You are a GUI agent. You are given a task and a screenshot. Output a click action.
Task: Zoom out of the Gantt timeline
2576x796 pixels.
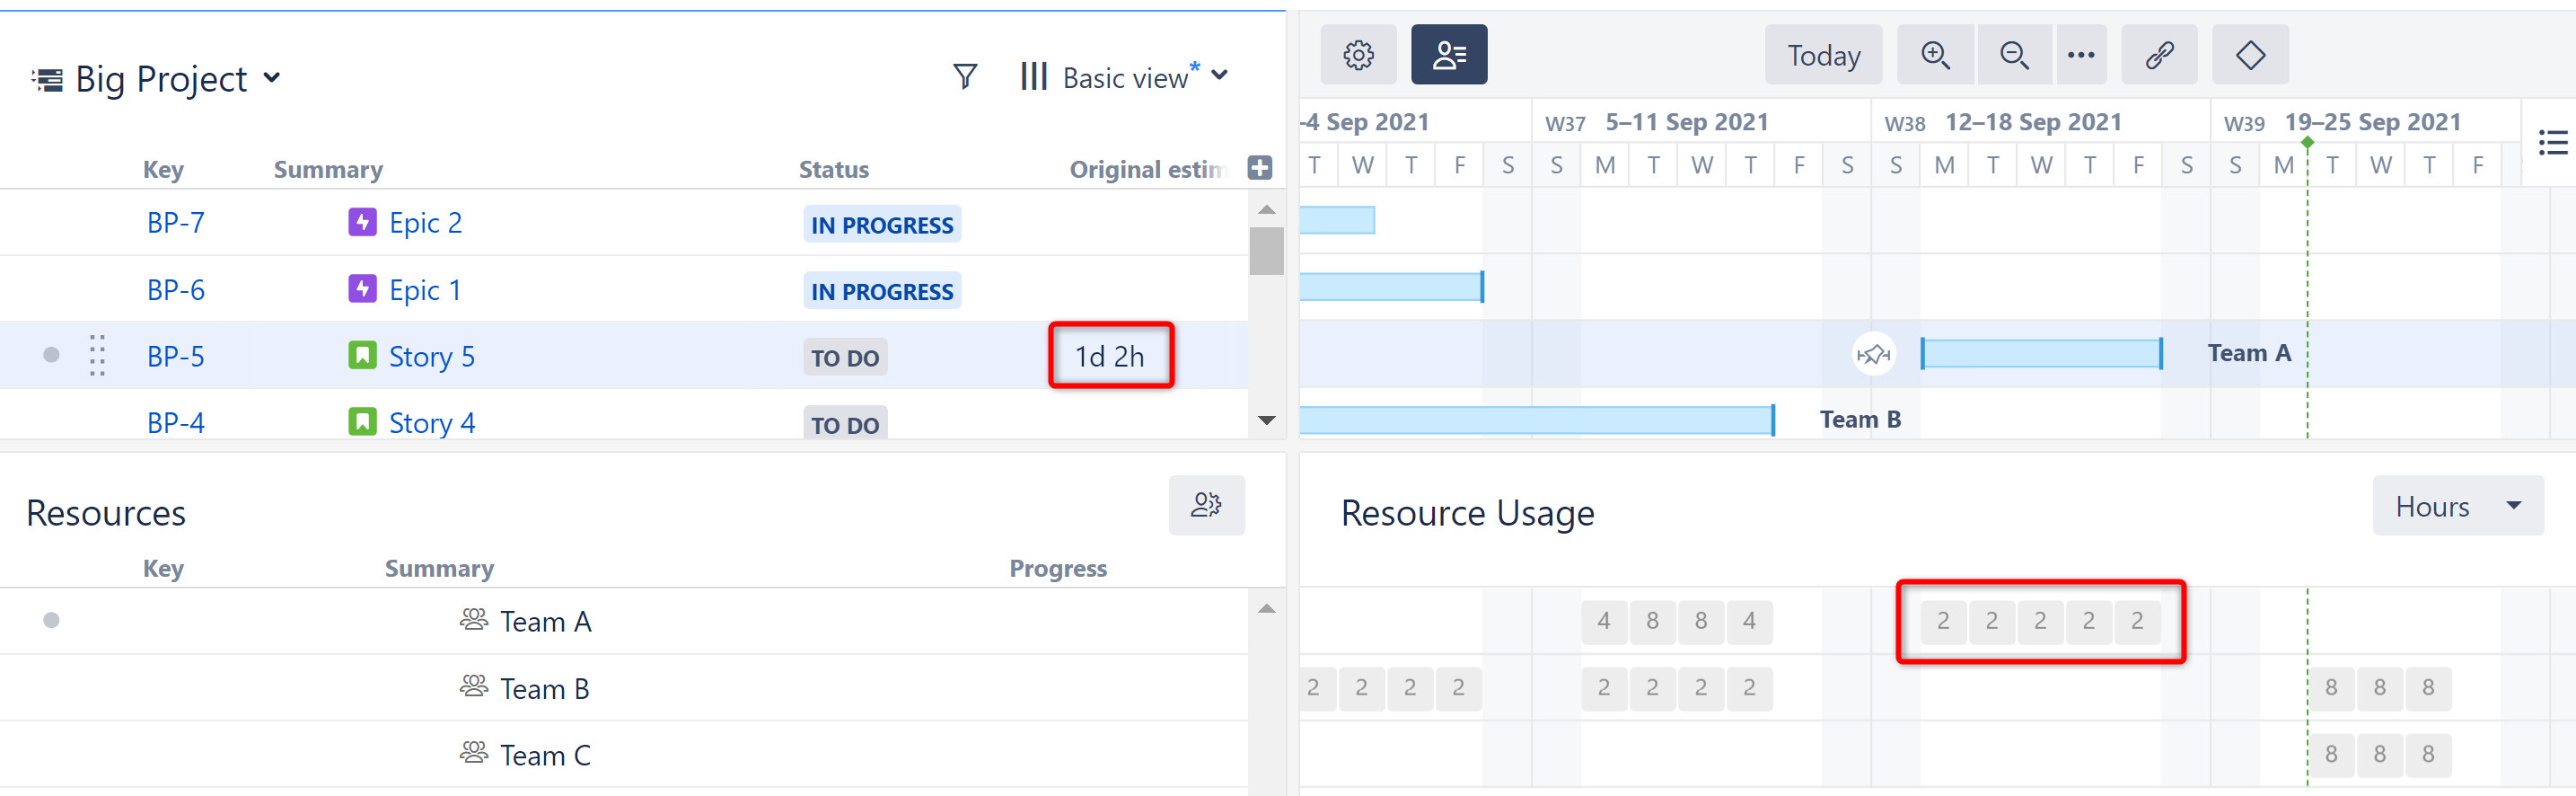pos(2013,55)
